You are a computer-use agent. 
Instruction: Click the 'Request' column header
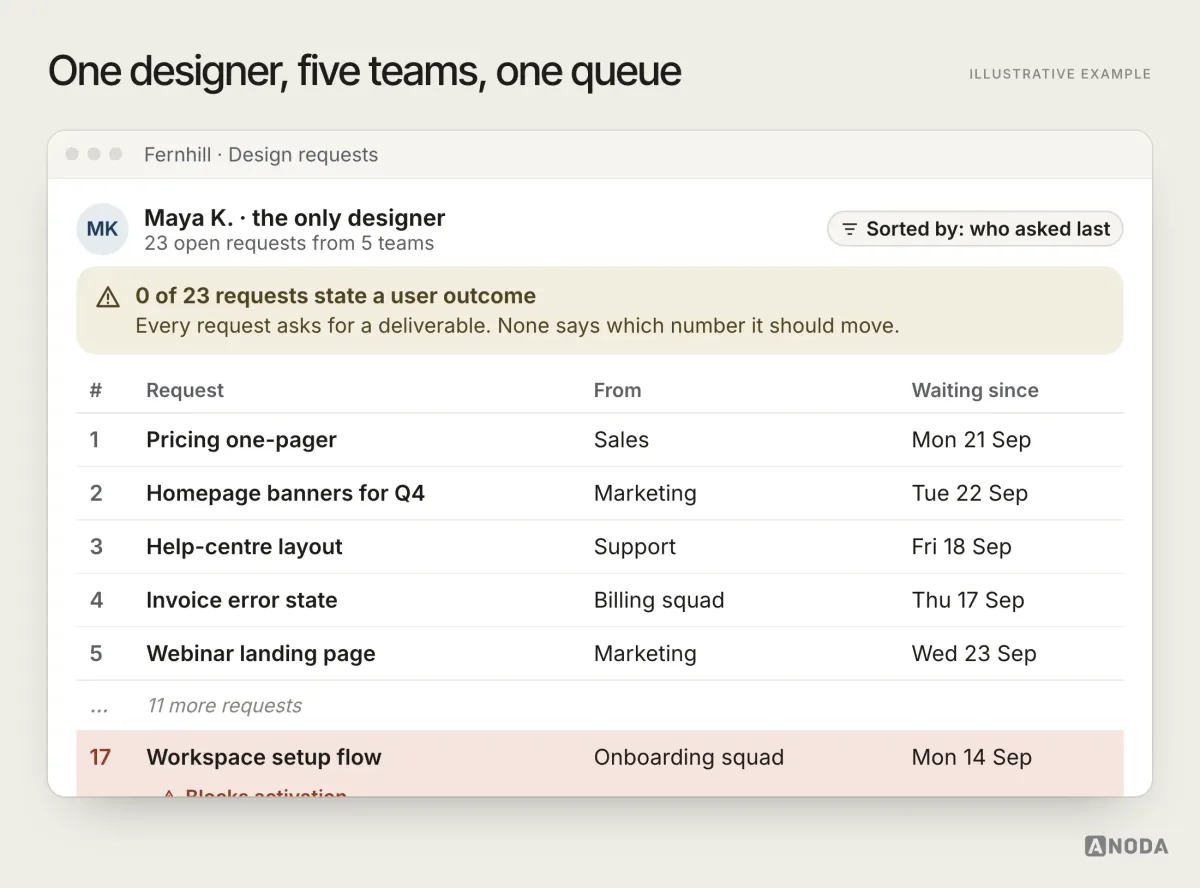point(185,390)
